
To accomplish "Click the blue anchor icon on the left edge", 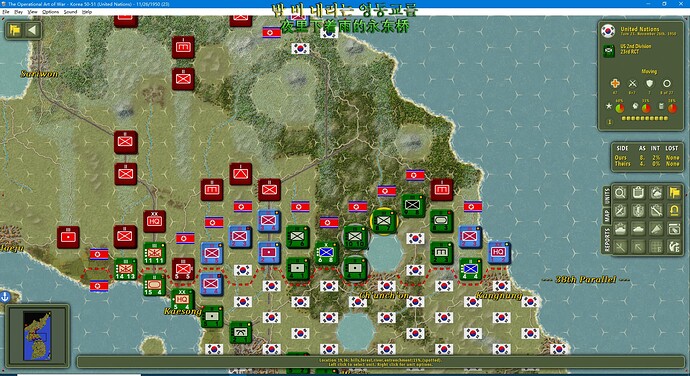I will coord(5,297).
